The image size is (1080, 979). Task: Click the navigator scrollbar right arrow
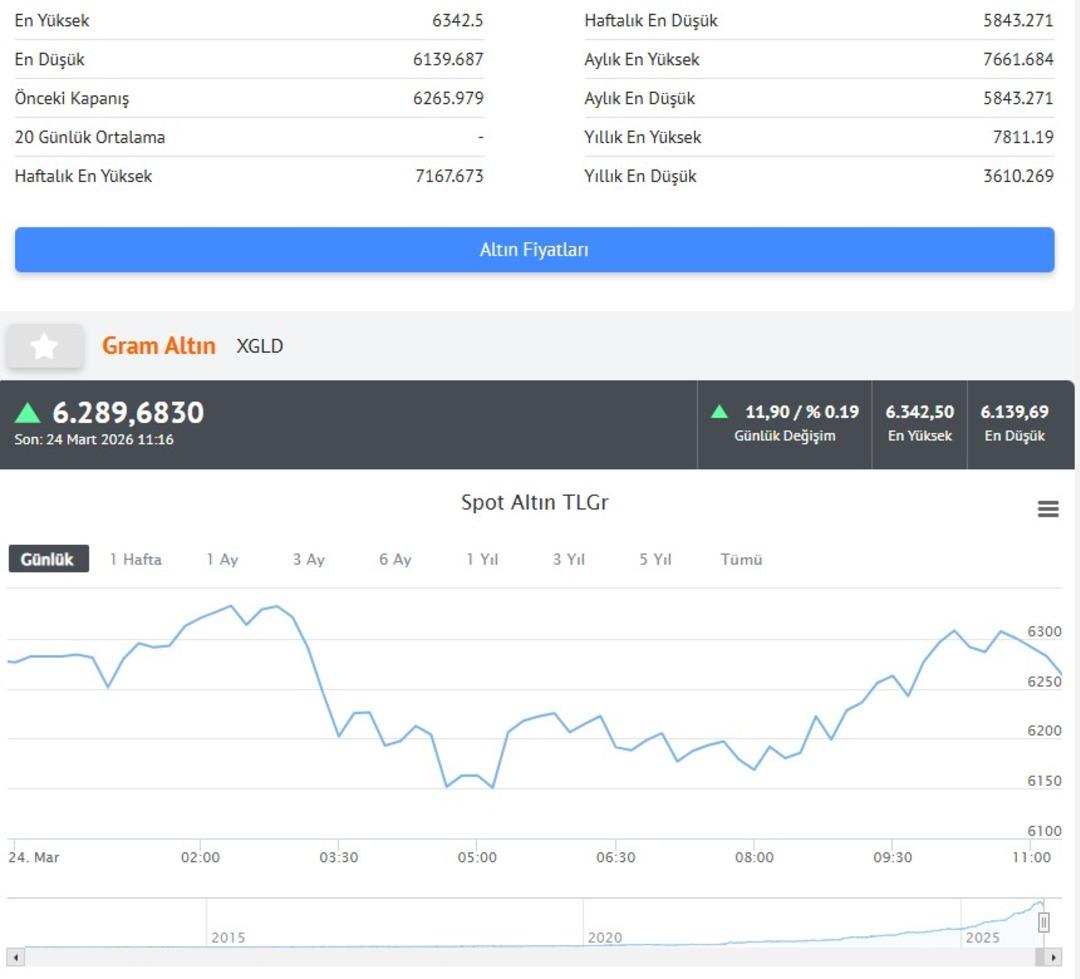point(1052,958)
